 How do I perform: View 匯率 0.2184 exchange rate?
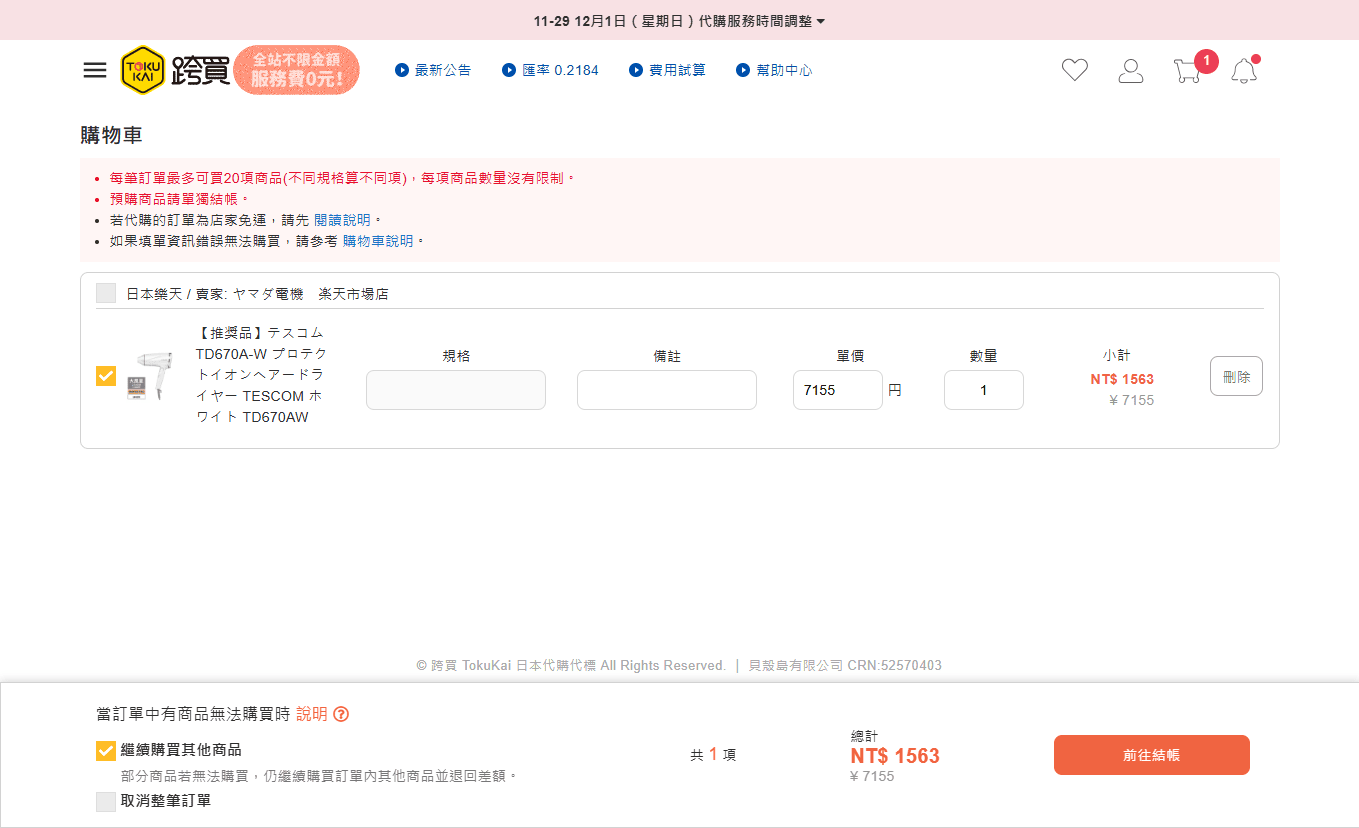(550, 70)
